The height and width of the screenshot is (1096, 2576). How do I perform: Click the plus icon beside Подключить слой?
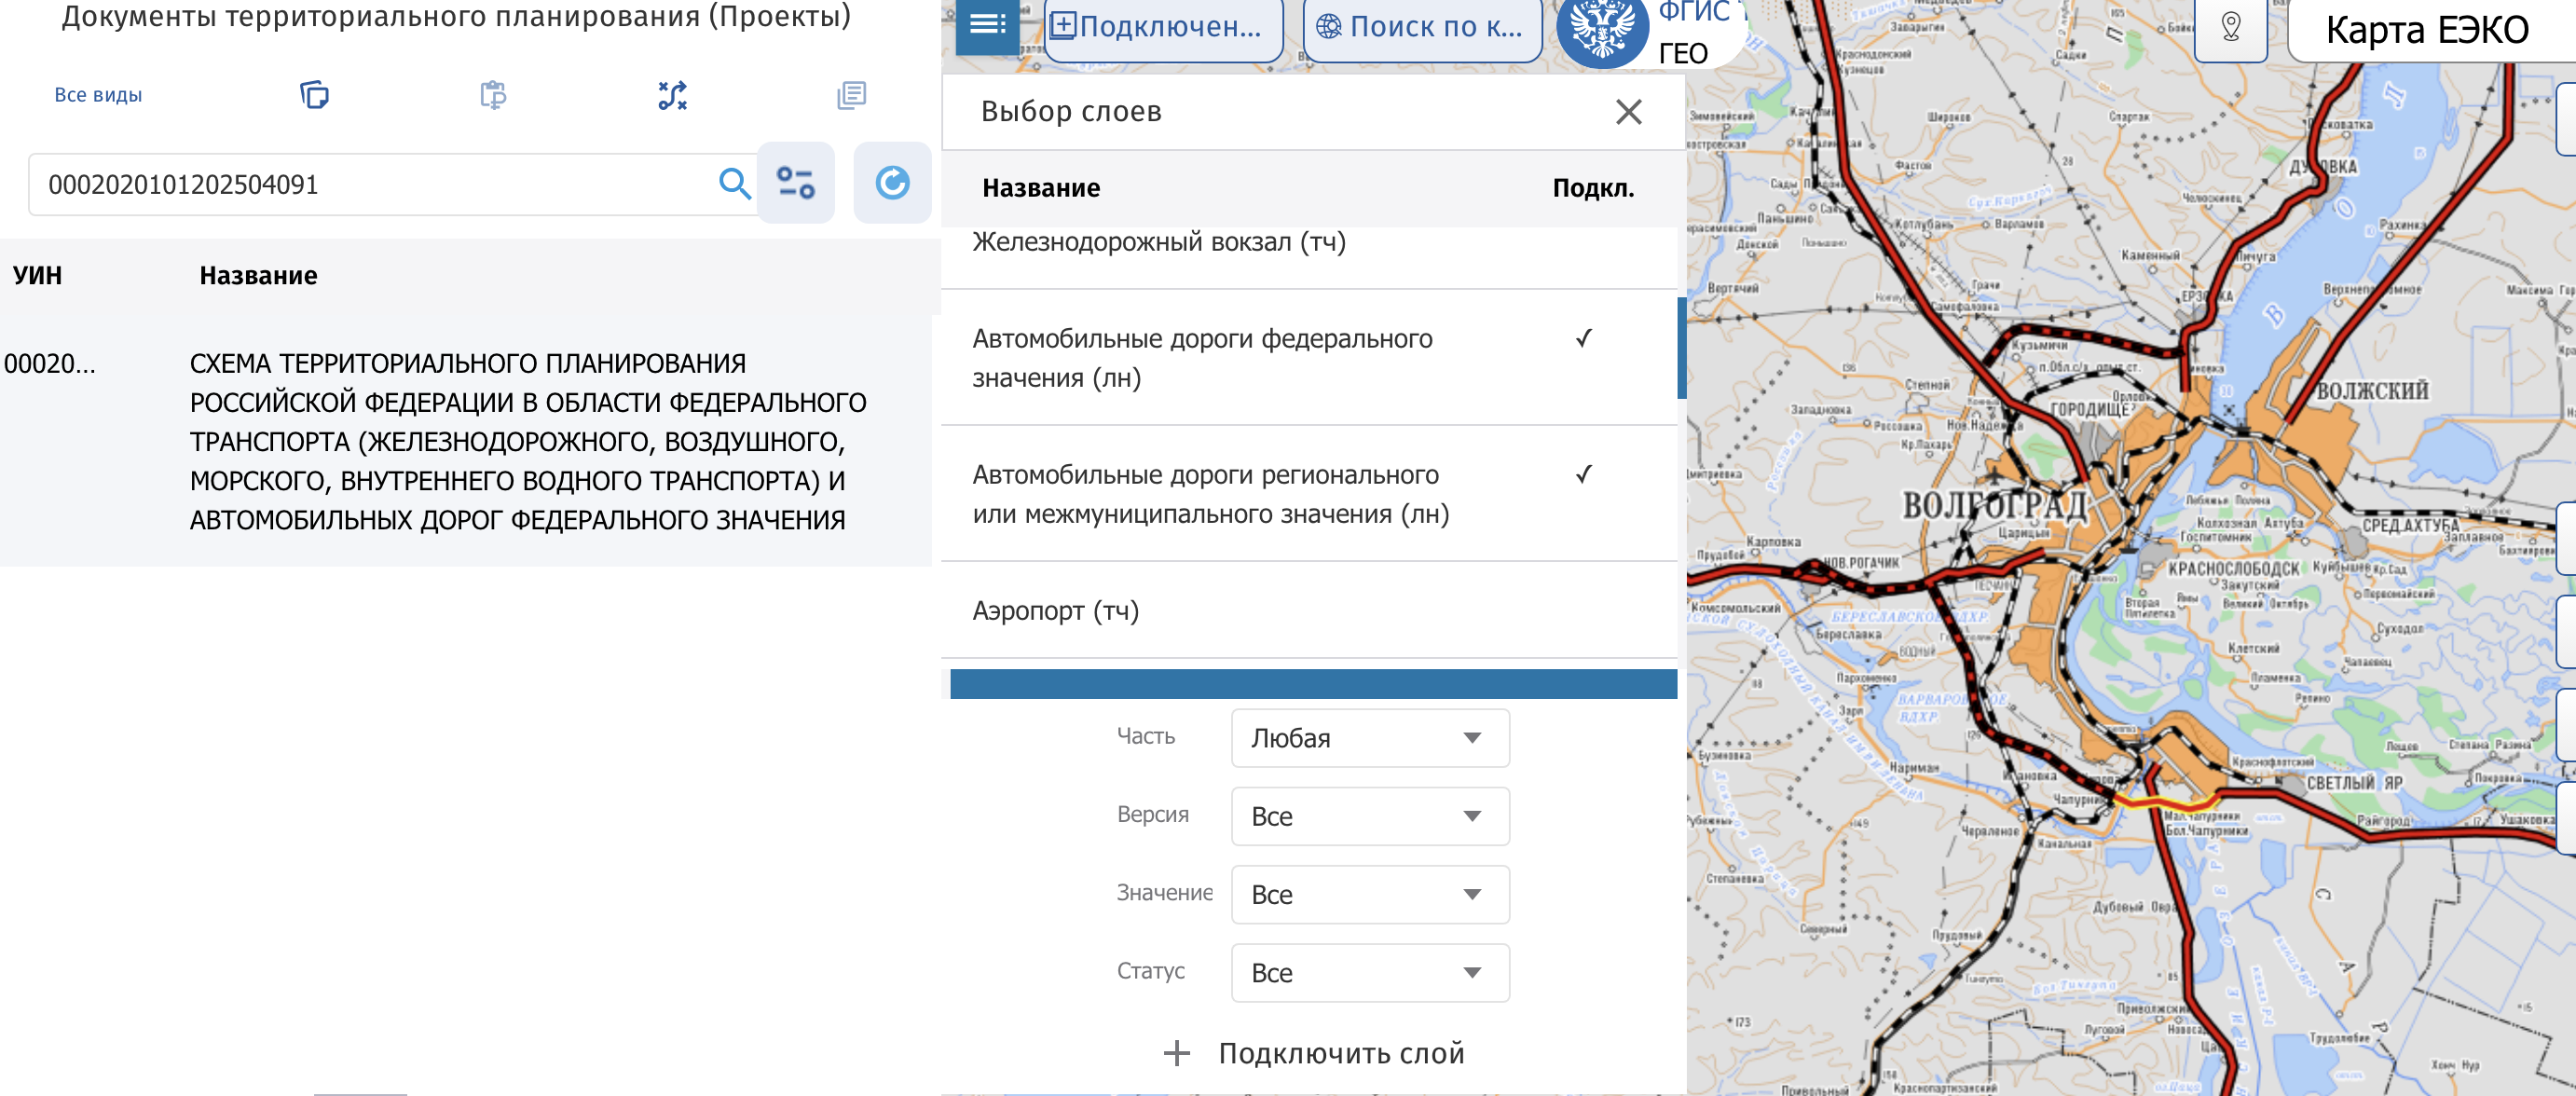tap(1177, 1053)
